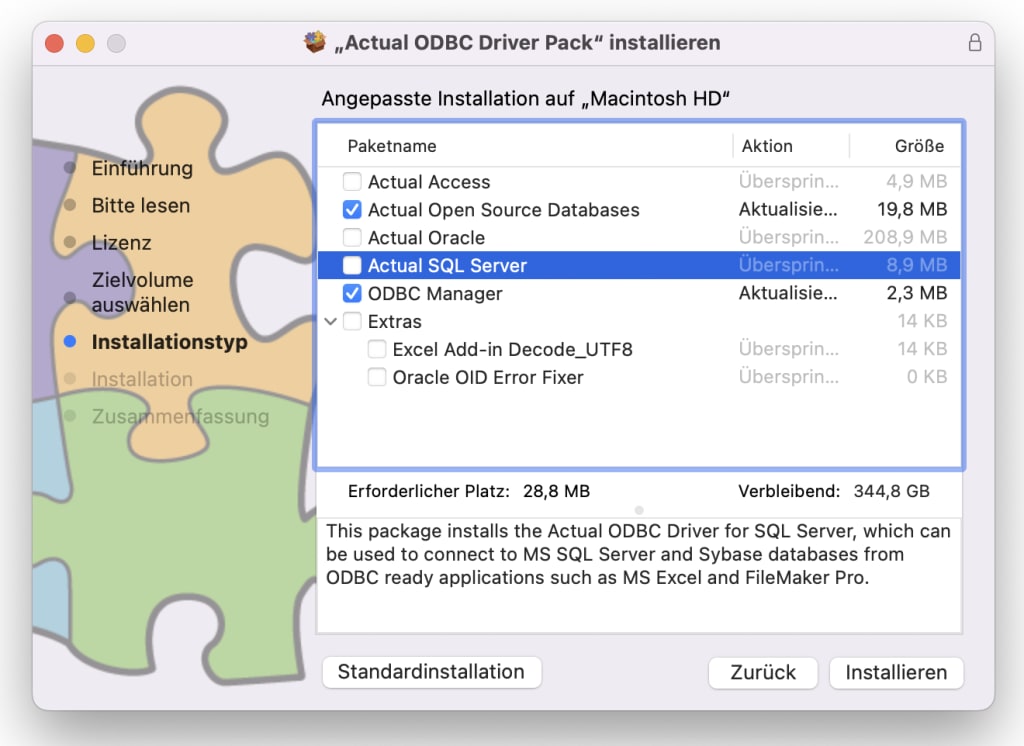Click the Einführung step in sidebar
1024x746 pixels.
(x=142, y=169)
